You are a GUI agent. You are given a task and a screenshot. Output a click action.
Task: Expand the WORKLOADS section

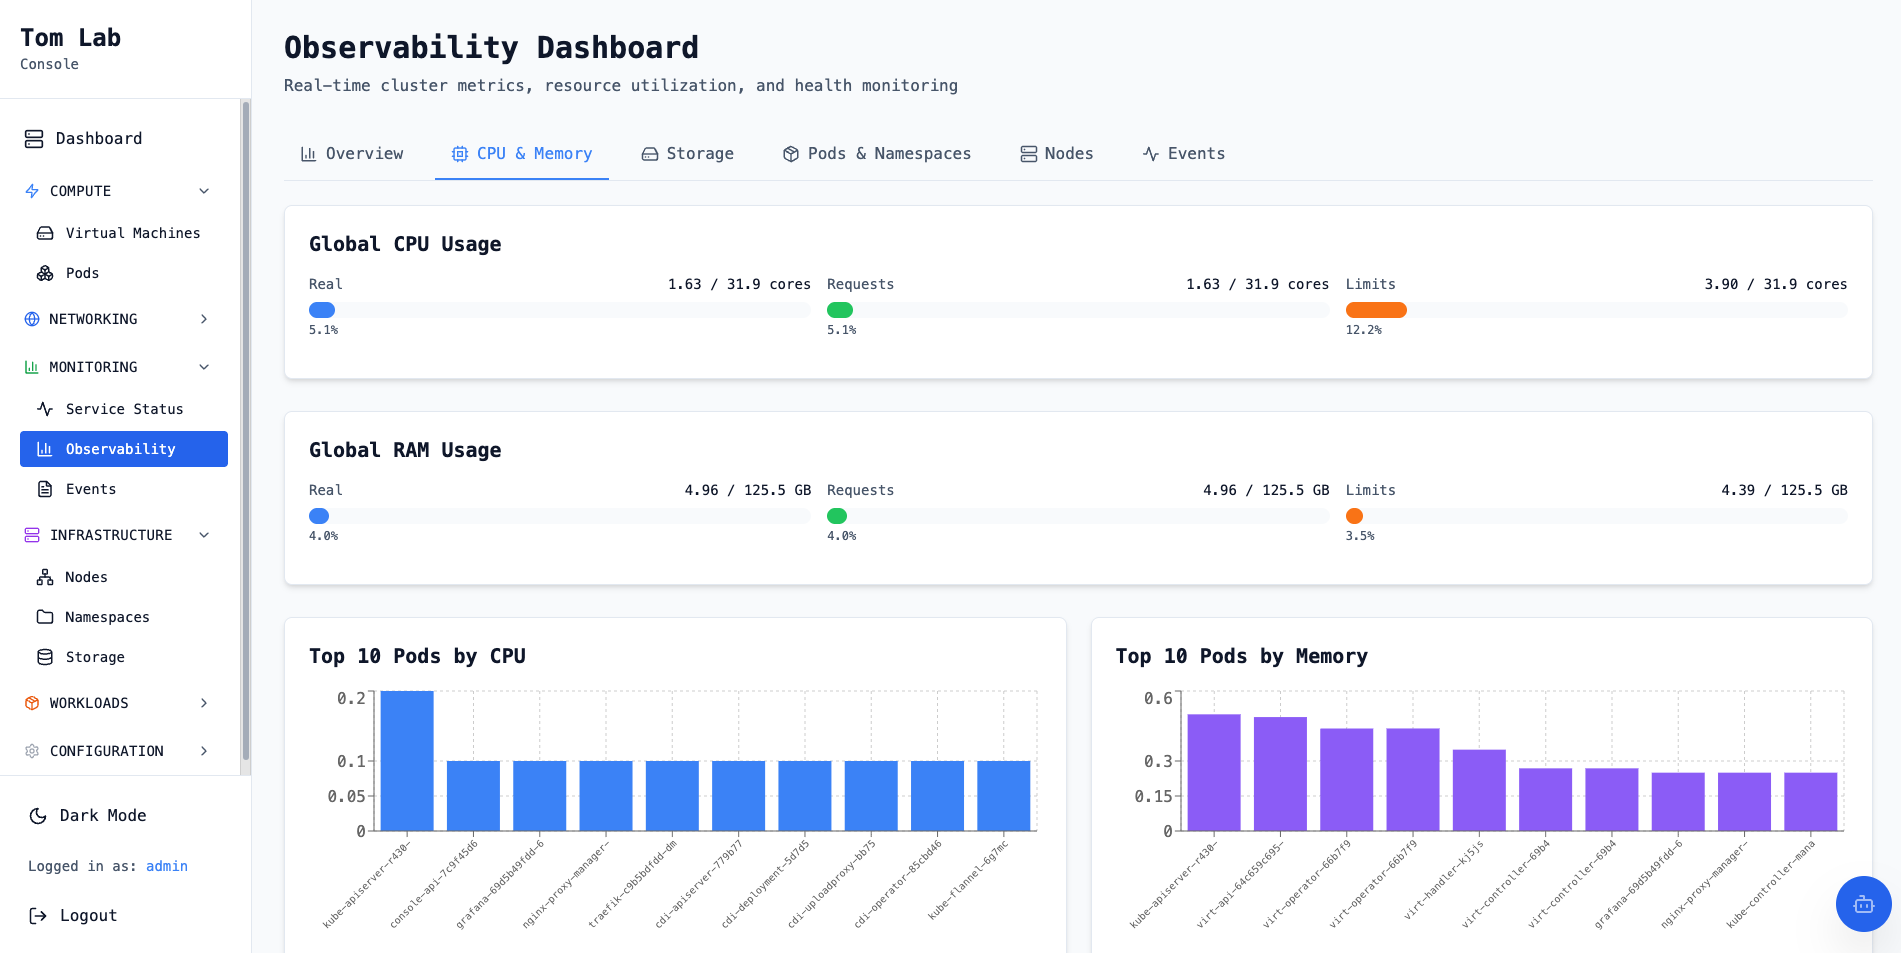(x=204, y=703)
